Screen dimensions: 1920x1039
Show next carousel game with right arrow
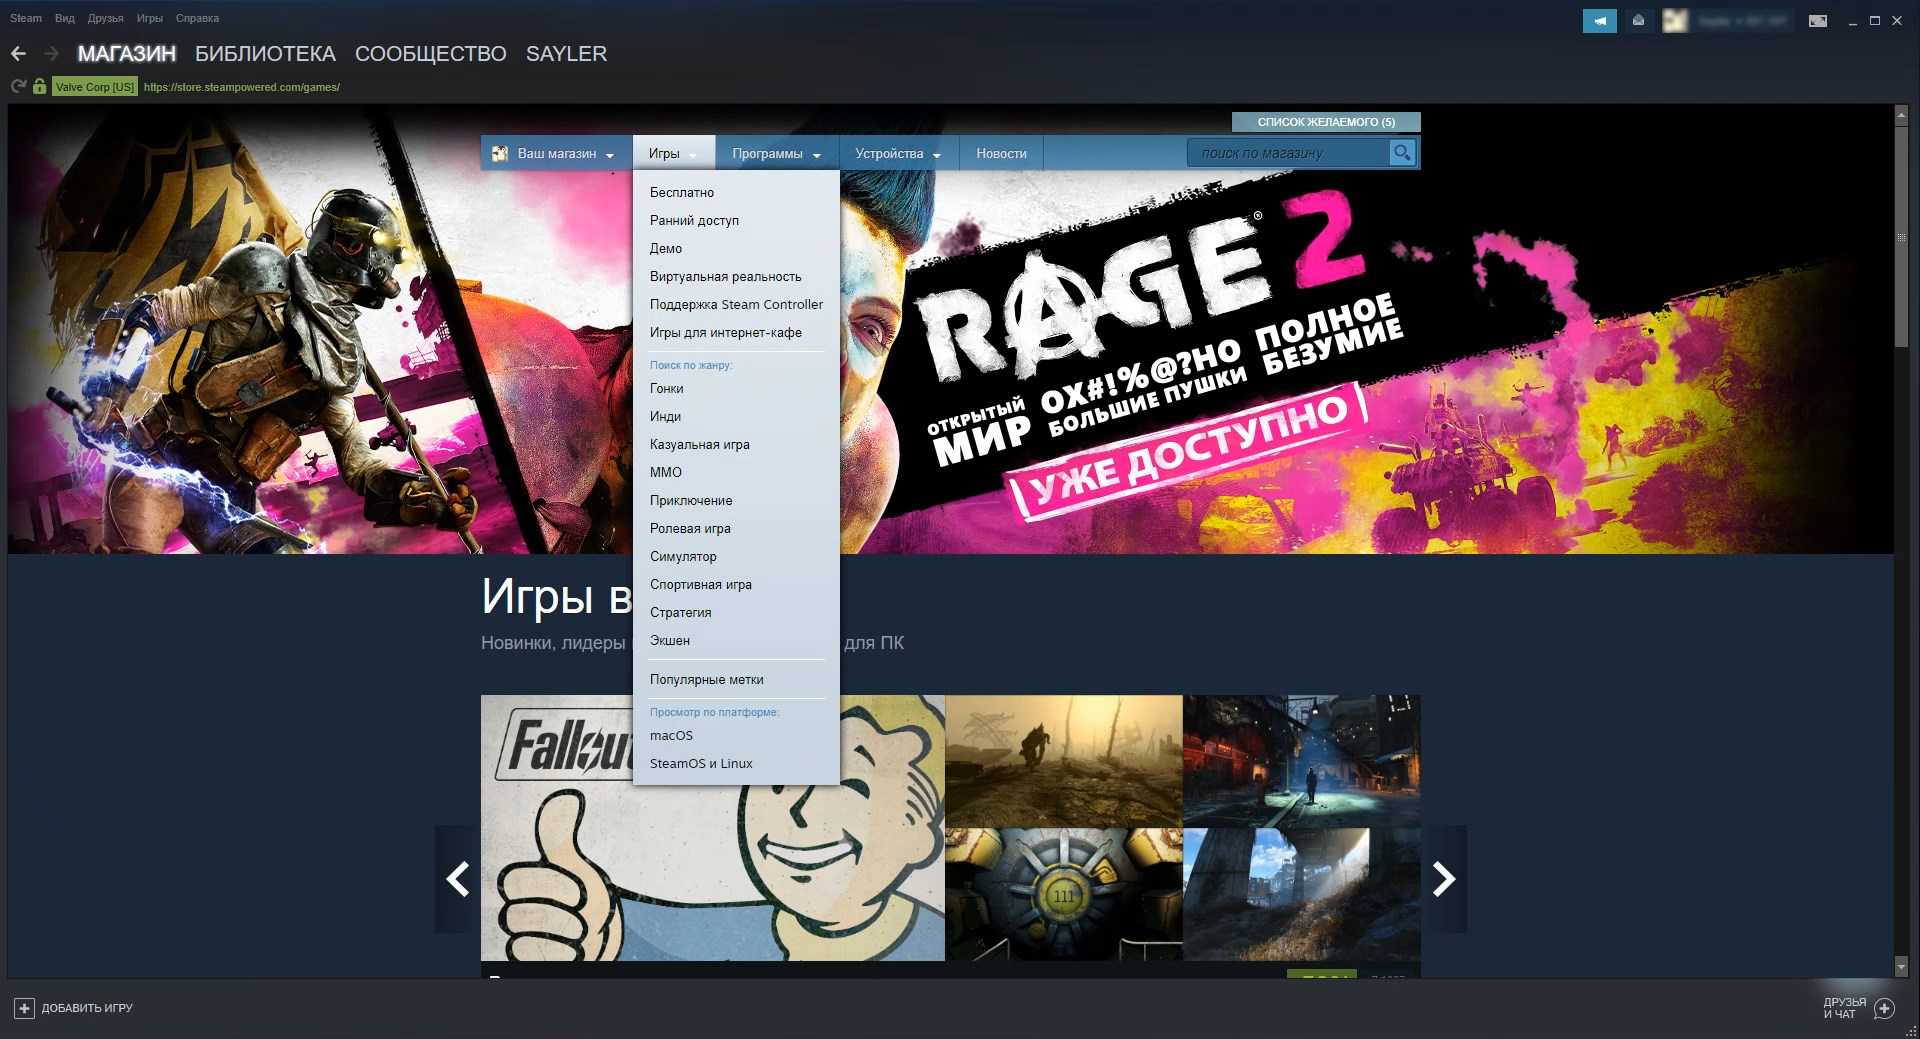[x=1443, y=879]
